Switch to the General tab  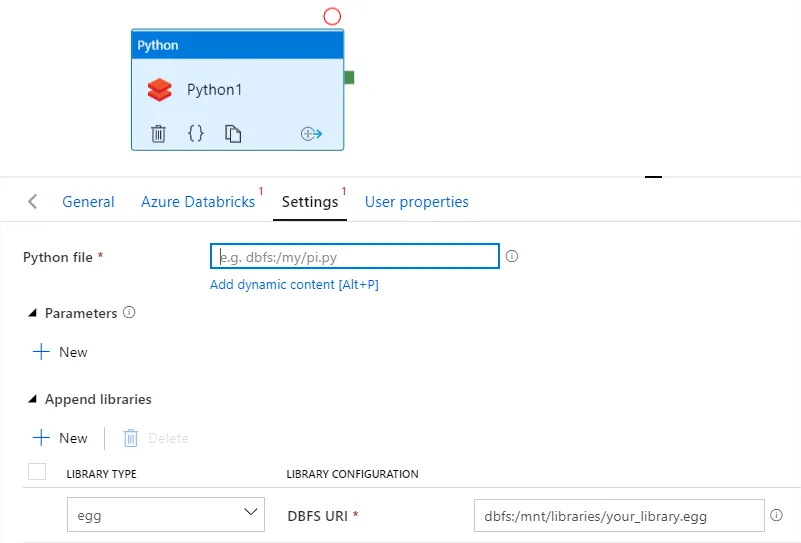tap(88, 202)
